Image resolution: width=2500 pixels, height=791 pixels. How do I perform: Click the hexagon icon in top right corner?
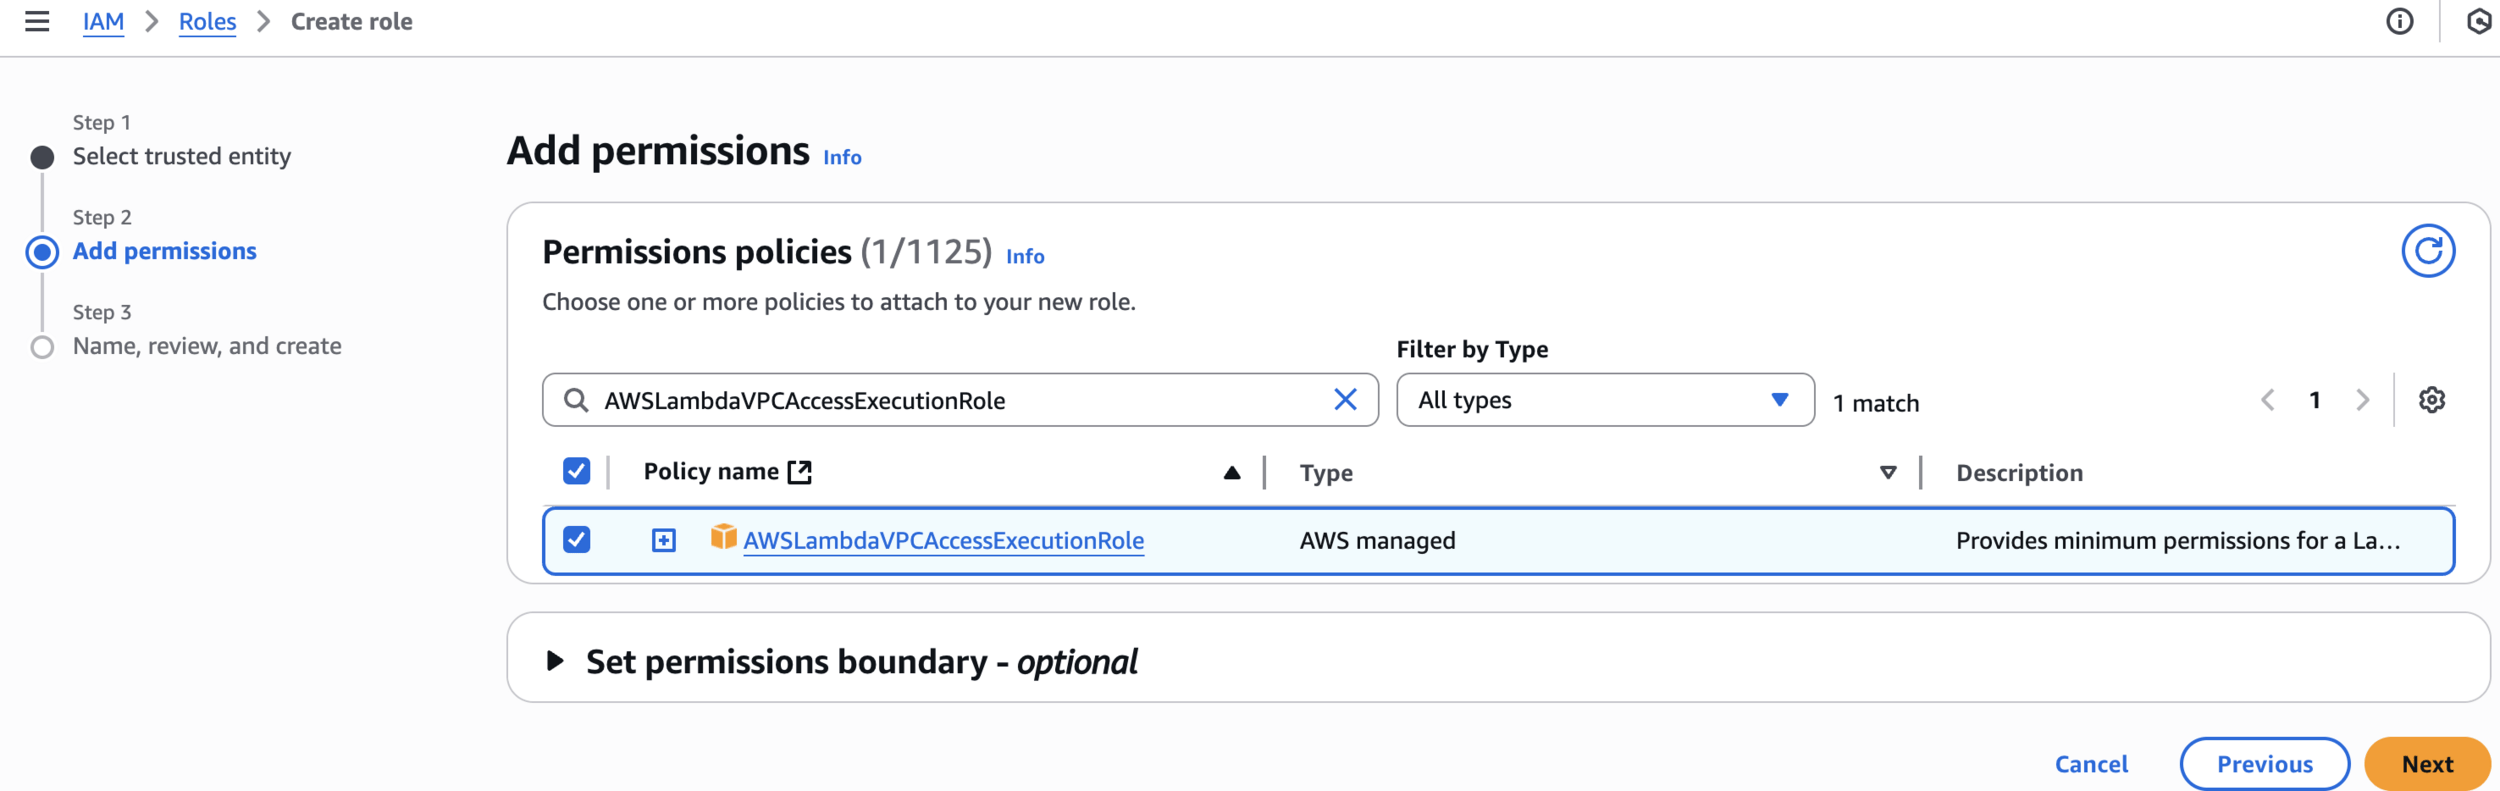pos(2479,21)
